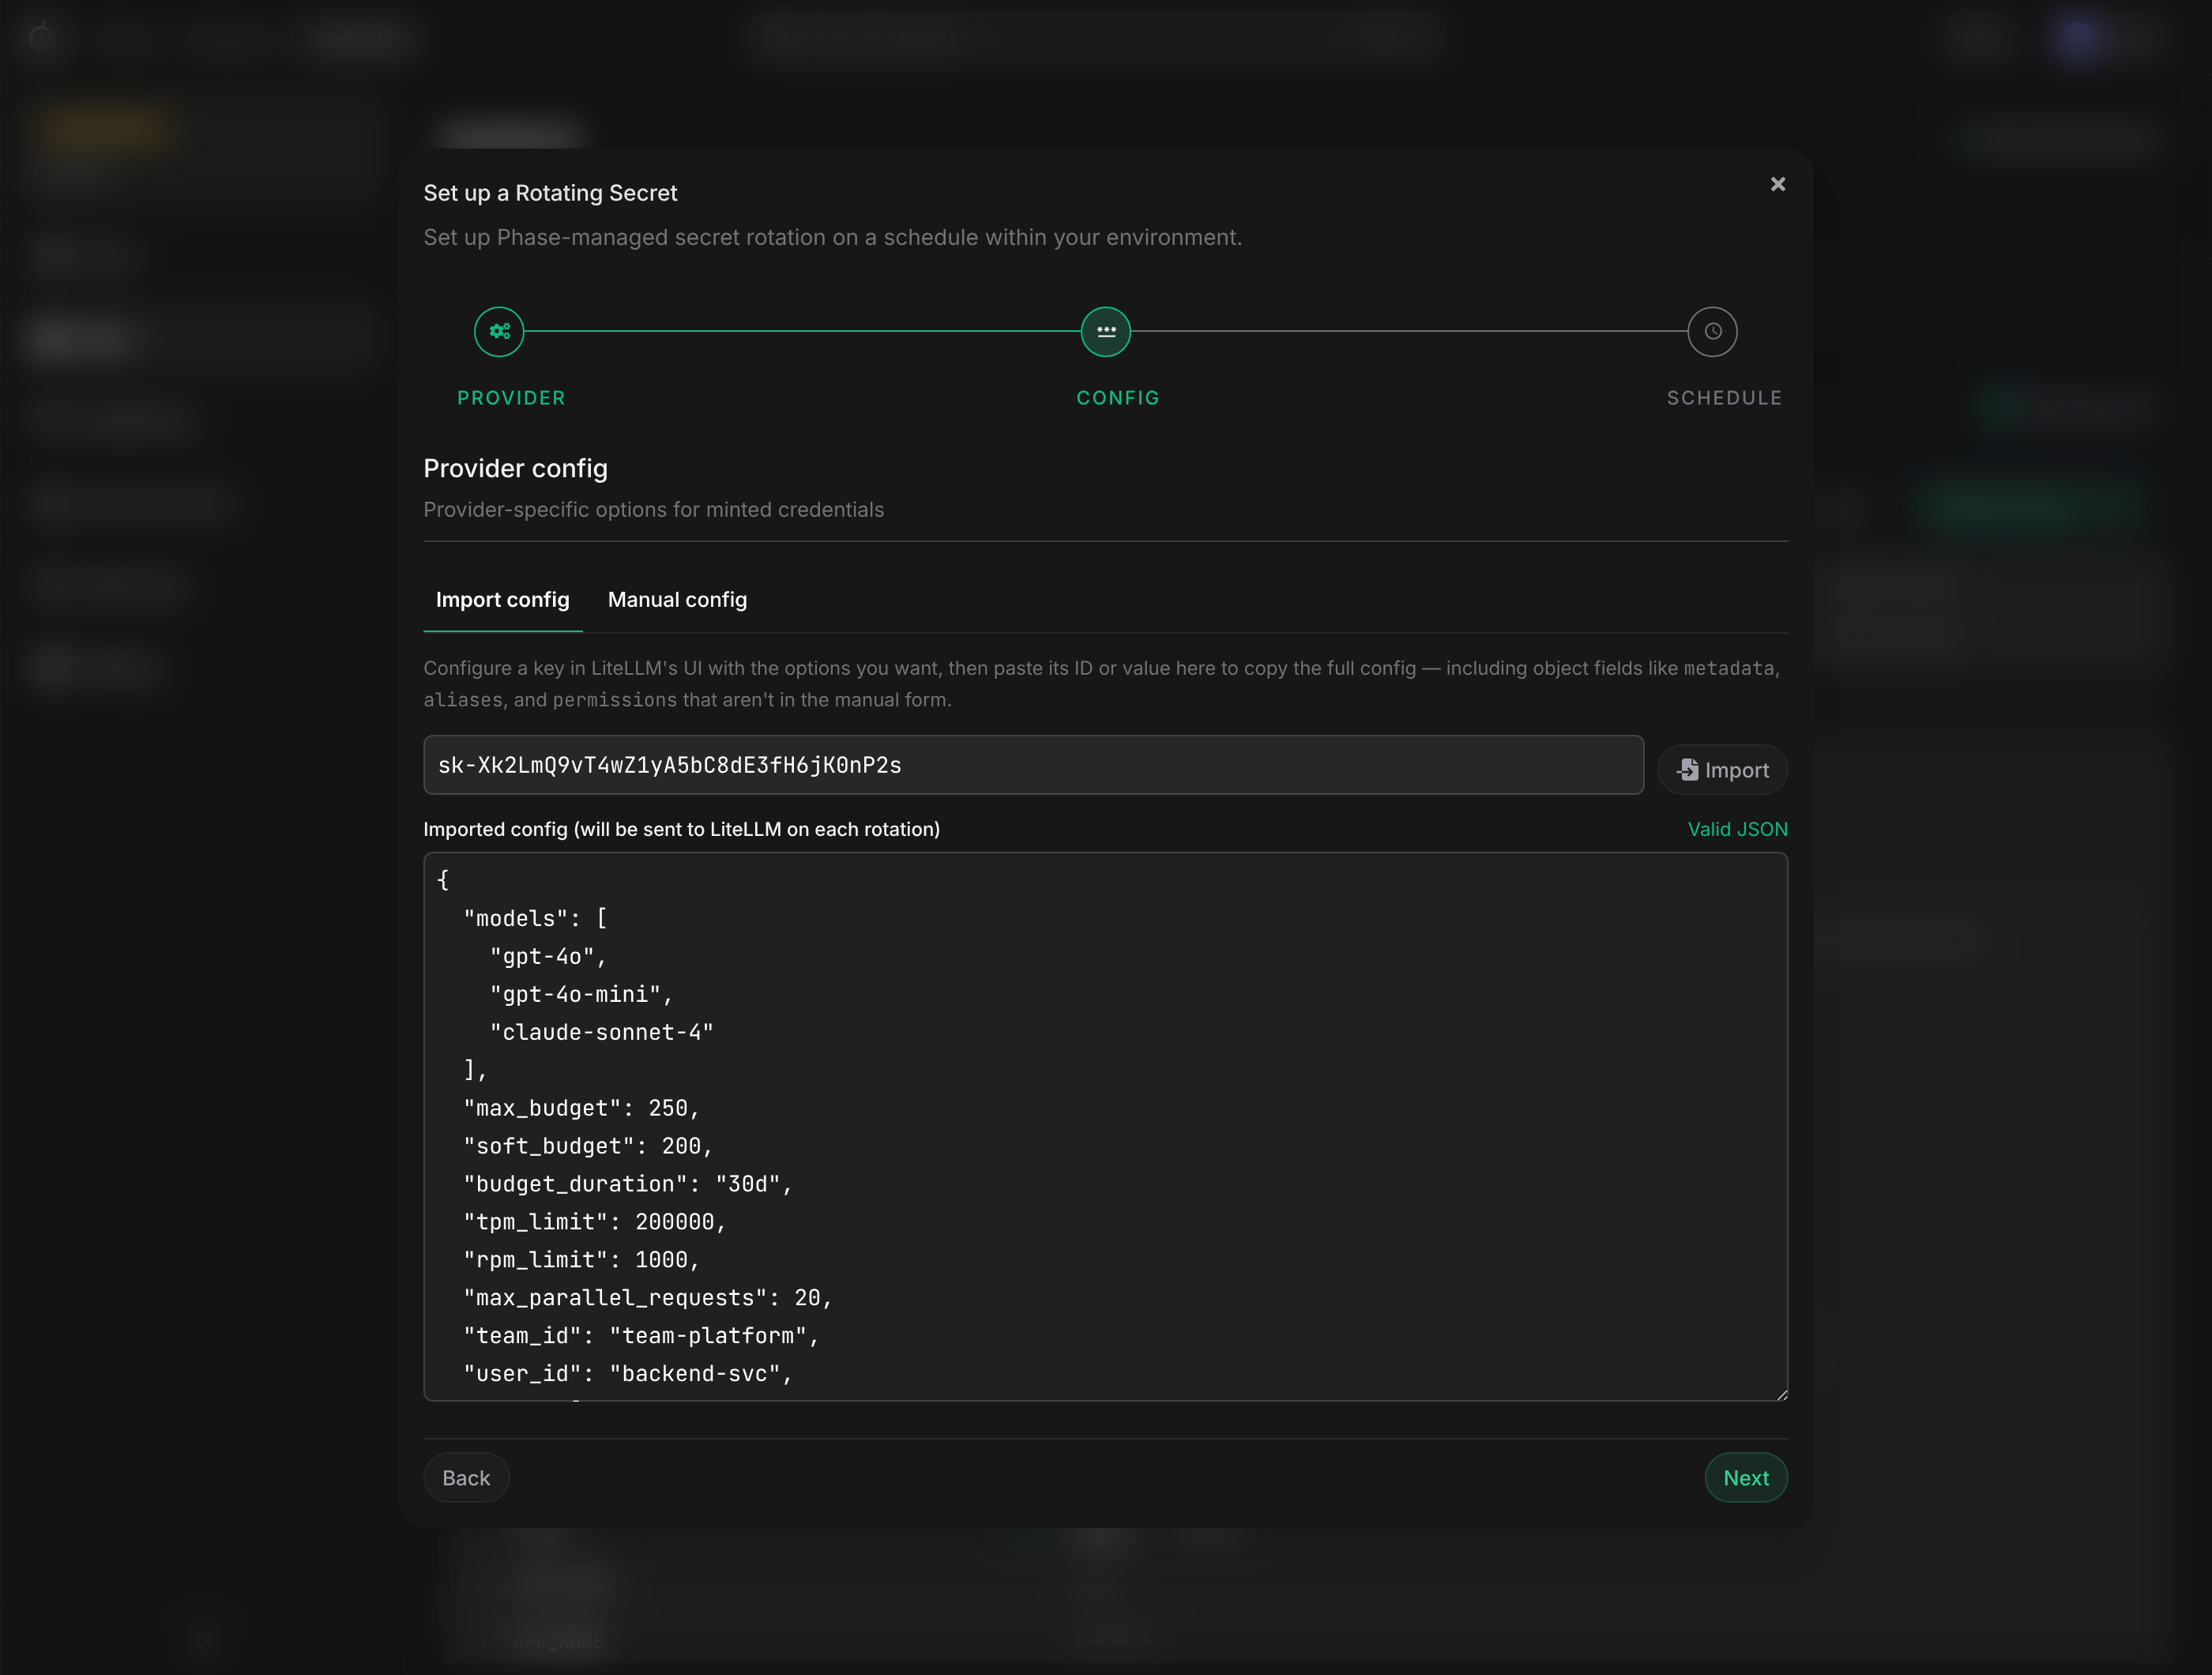Click the Provider config heading
Image resolution: width=2212 pixels, height=1675 pixels.
pos(515,468)
